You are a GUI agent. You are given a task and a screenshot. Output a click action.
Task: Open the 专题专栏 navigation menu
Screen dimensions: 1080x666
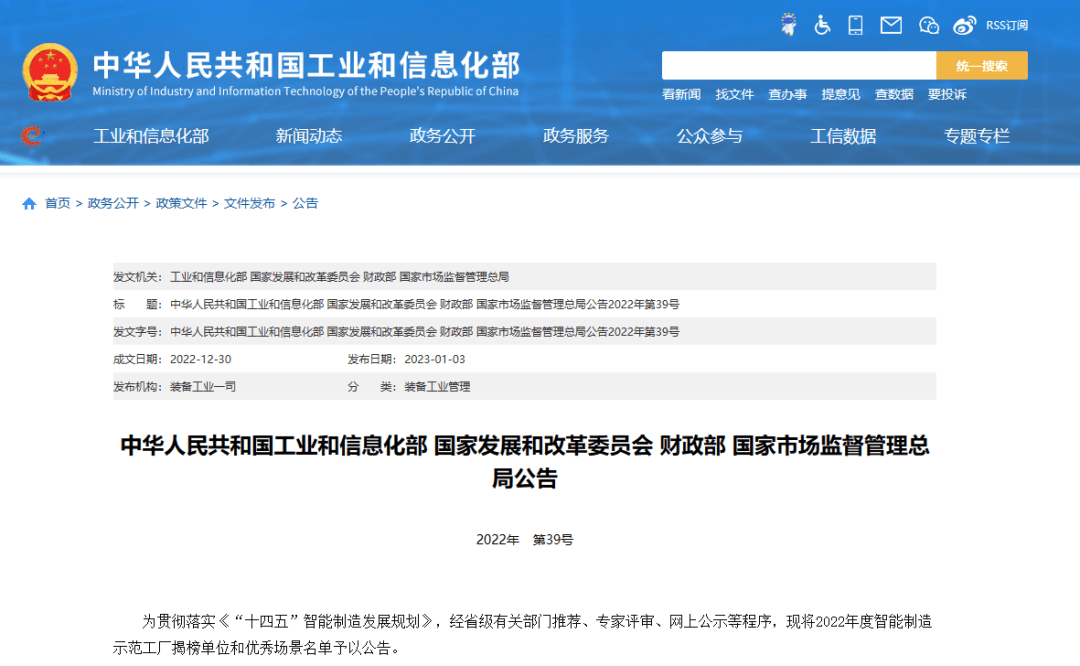(977, 136)
